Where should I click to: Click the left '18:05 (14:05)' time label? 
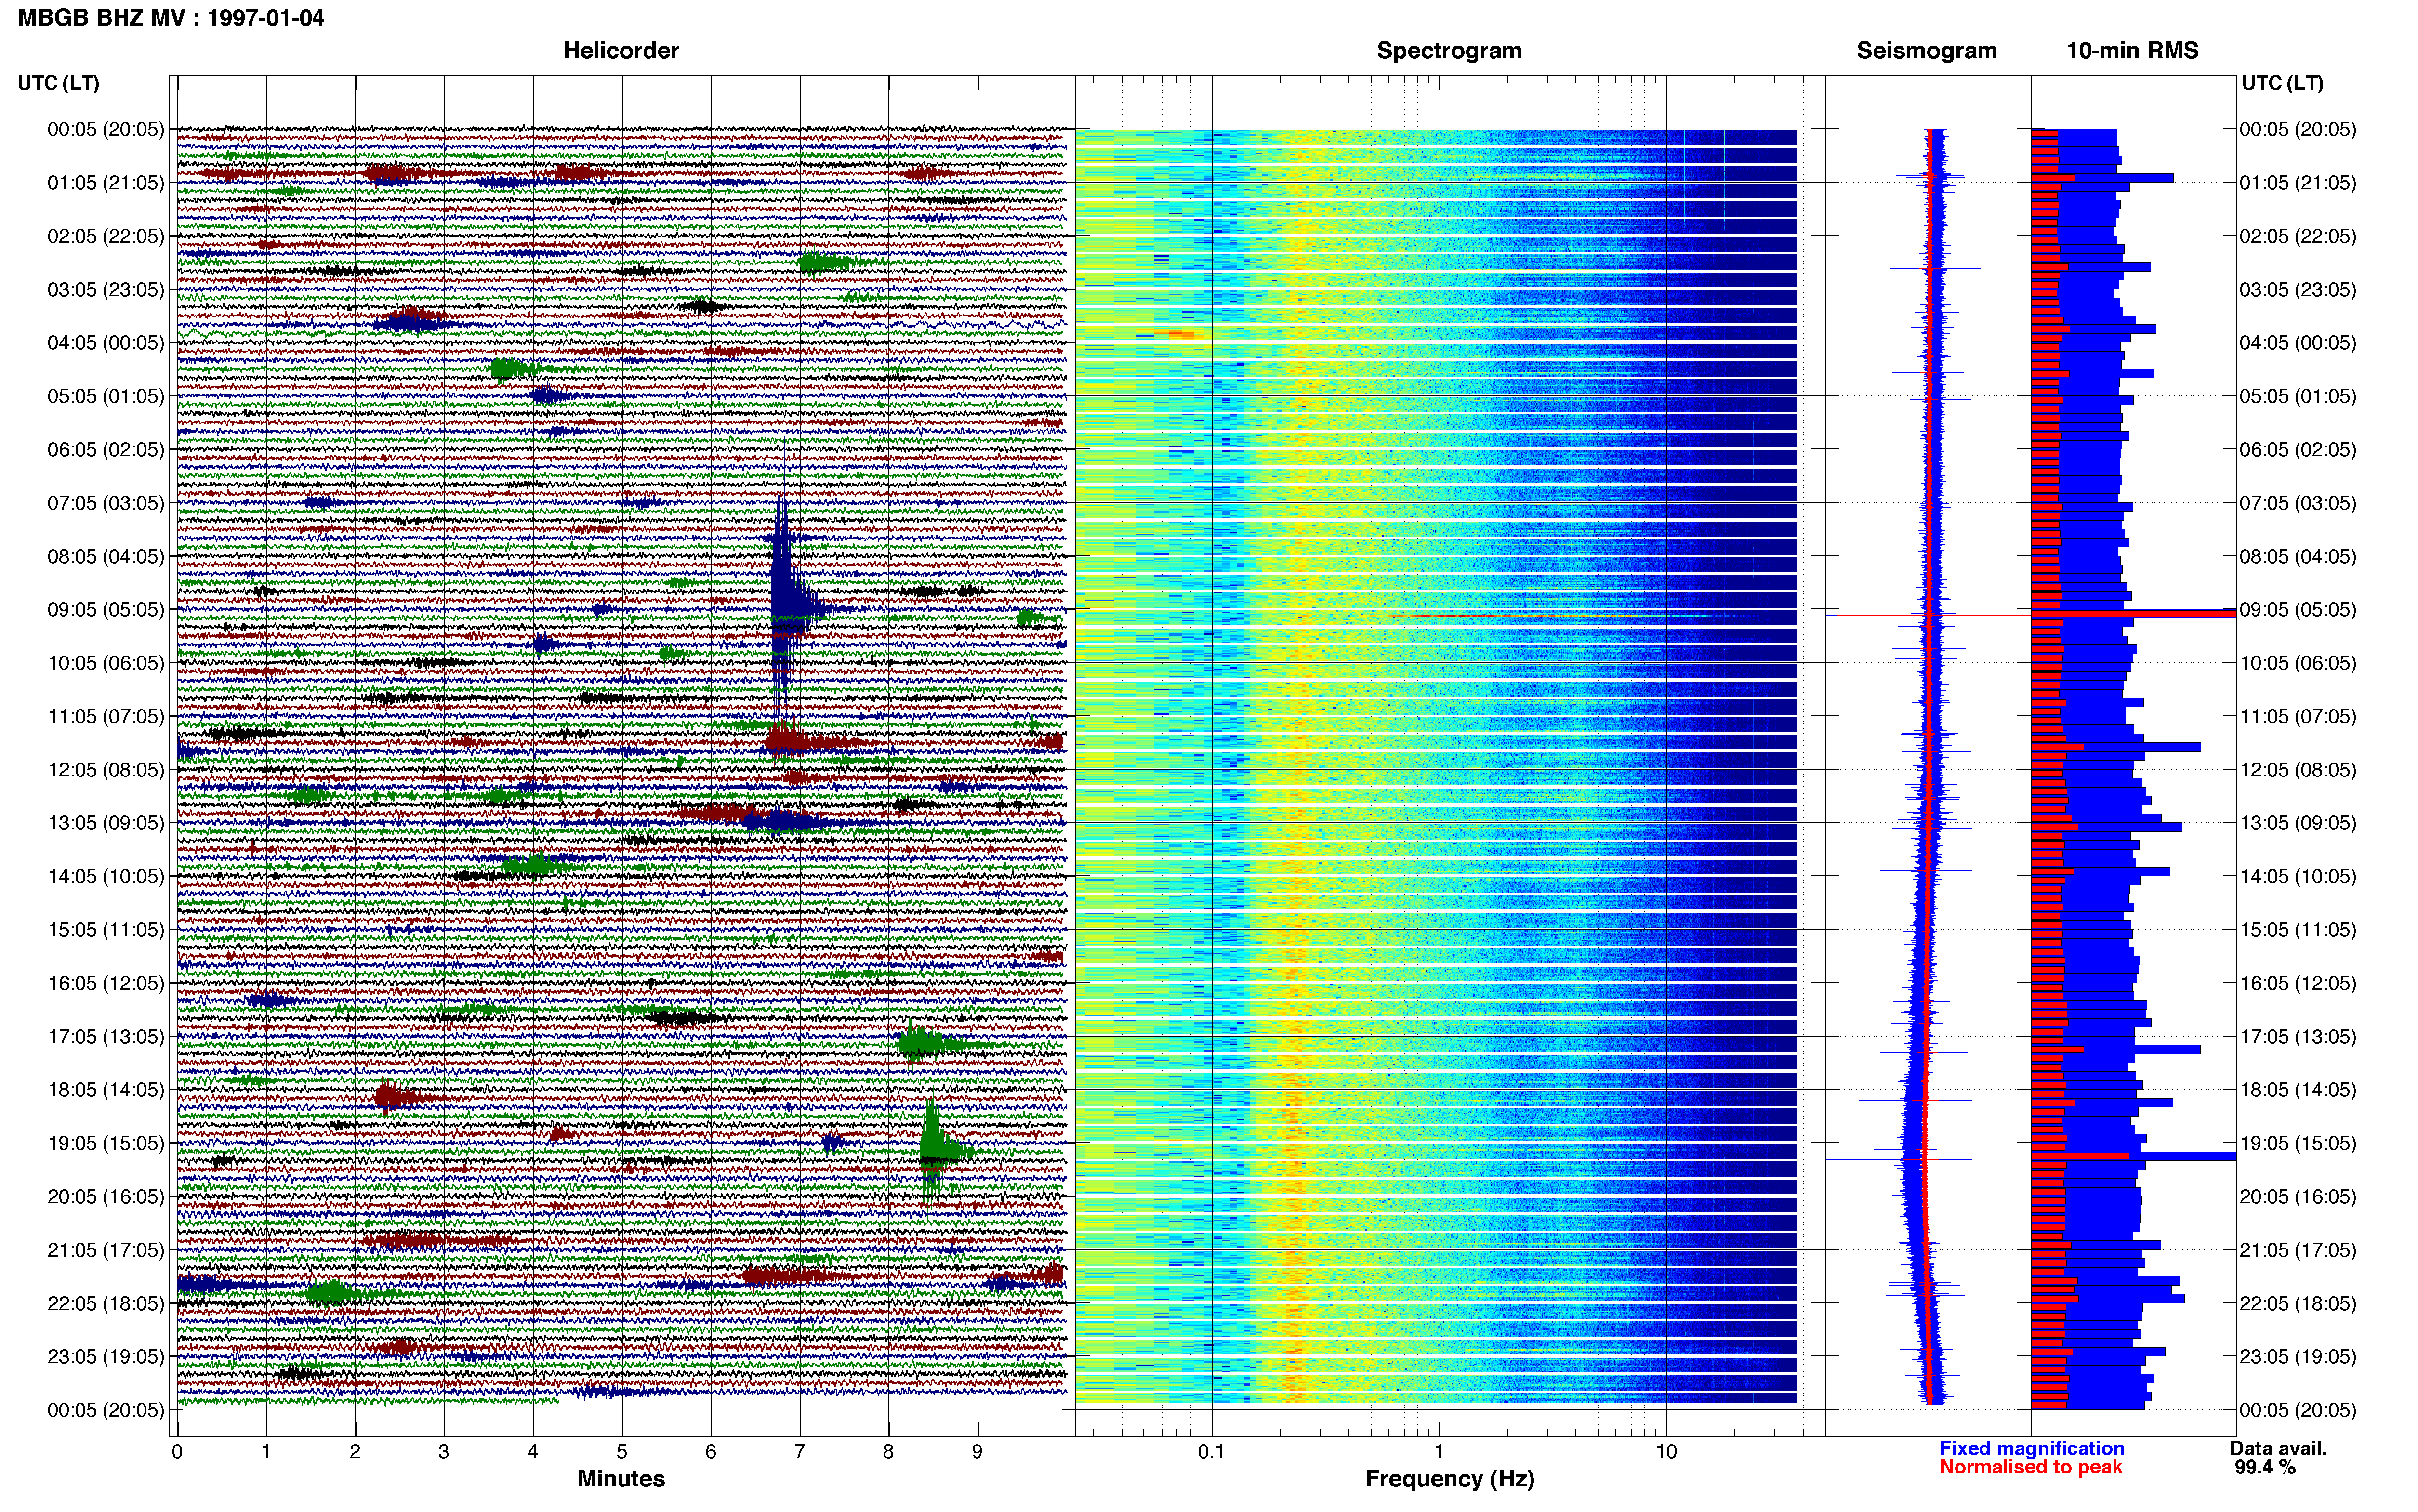pos(106,1090)
